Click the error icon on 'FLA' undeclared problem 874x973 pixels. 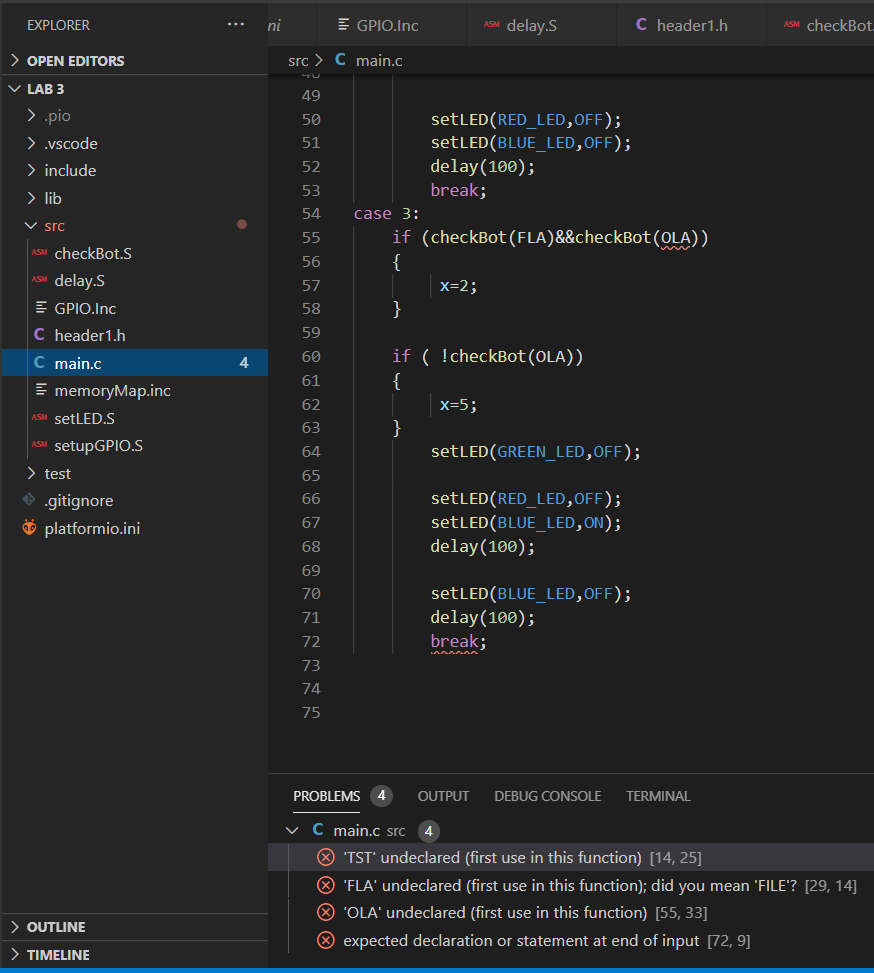(x=325, y=884)
